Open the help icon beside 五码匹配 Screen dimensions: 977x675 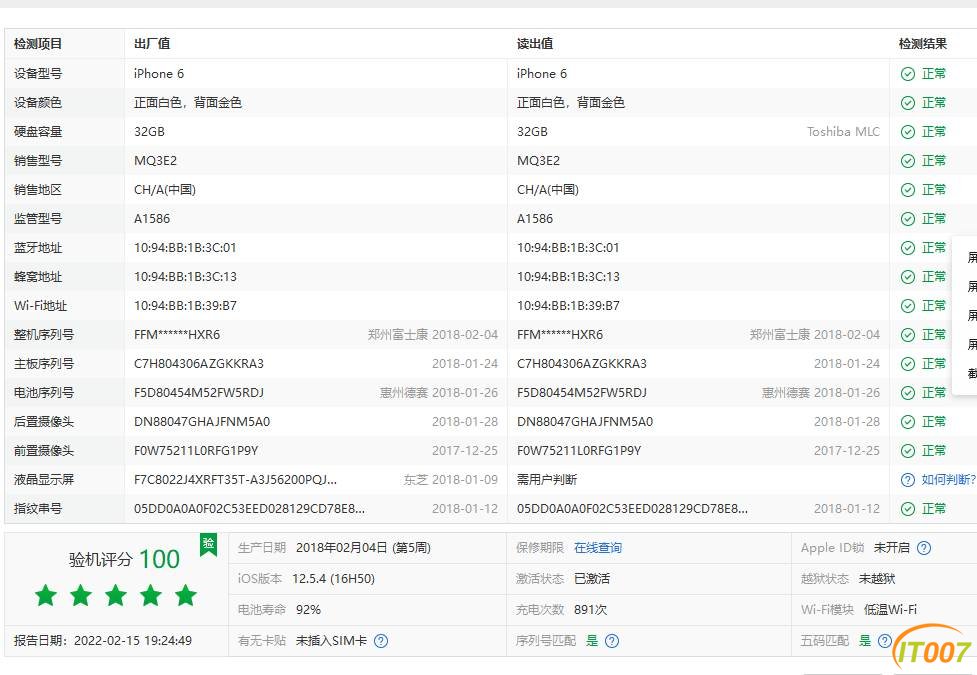(x=885, y=641)
